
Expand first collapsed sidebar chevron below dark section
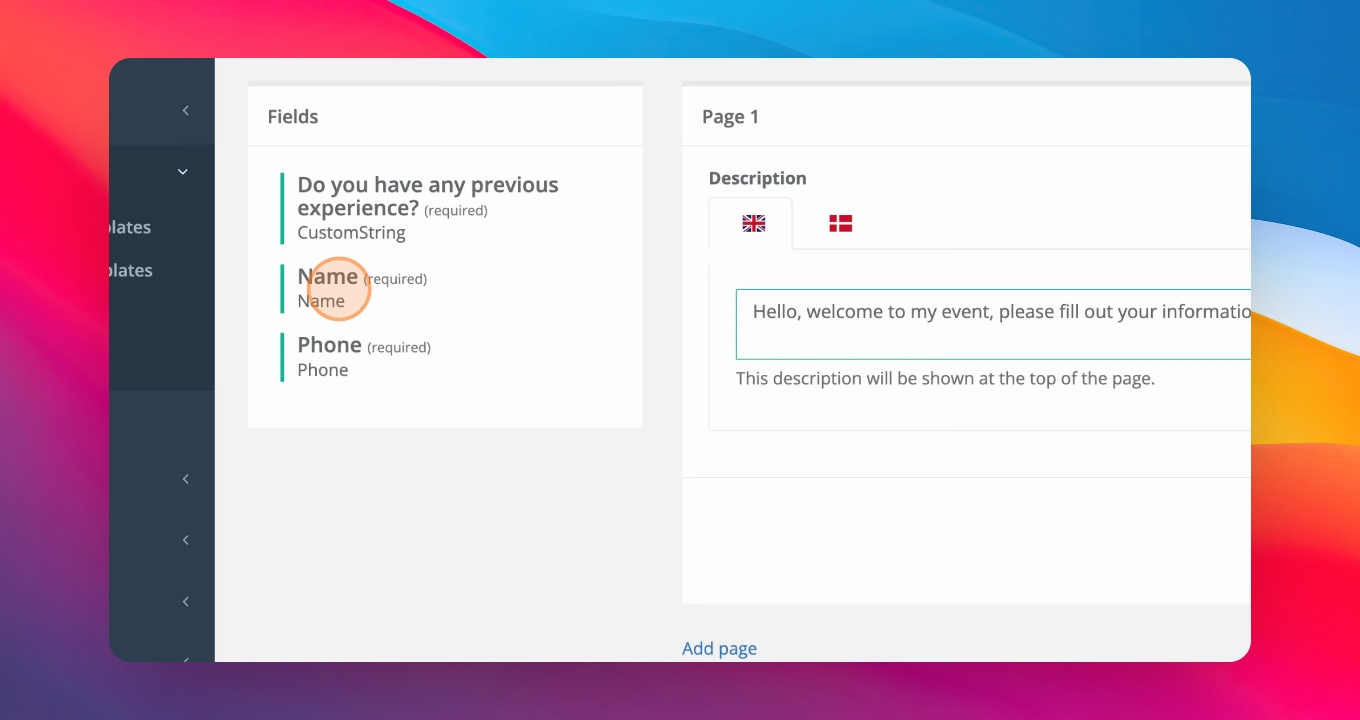click(185, 479)
